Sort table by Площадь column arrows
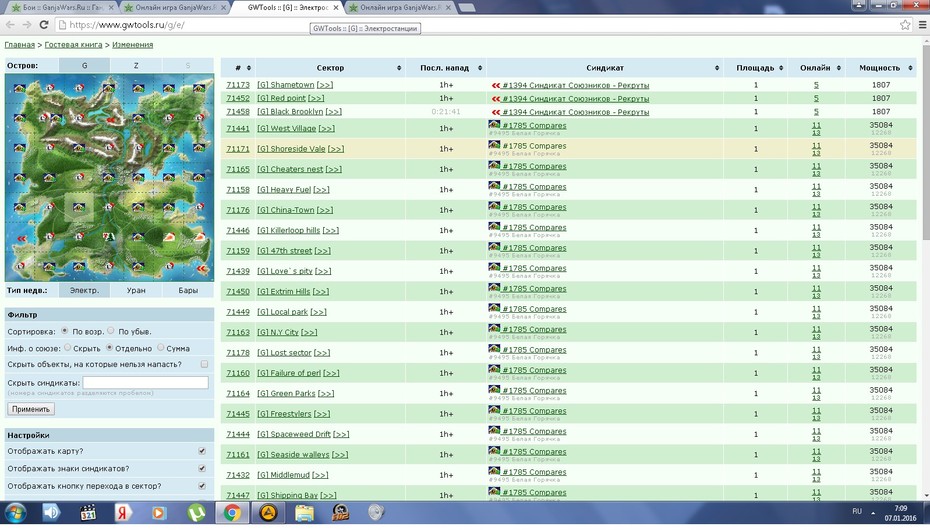 pos(781,68)
